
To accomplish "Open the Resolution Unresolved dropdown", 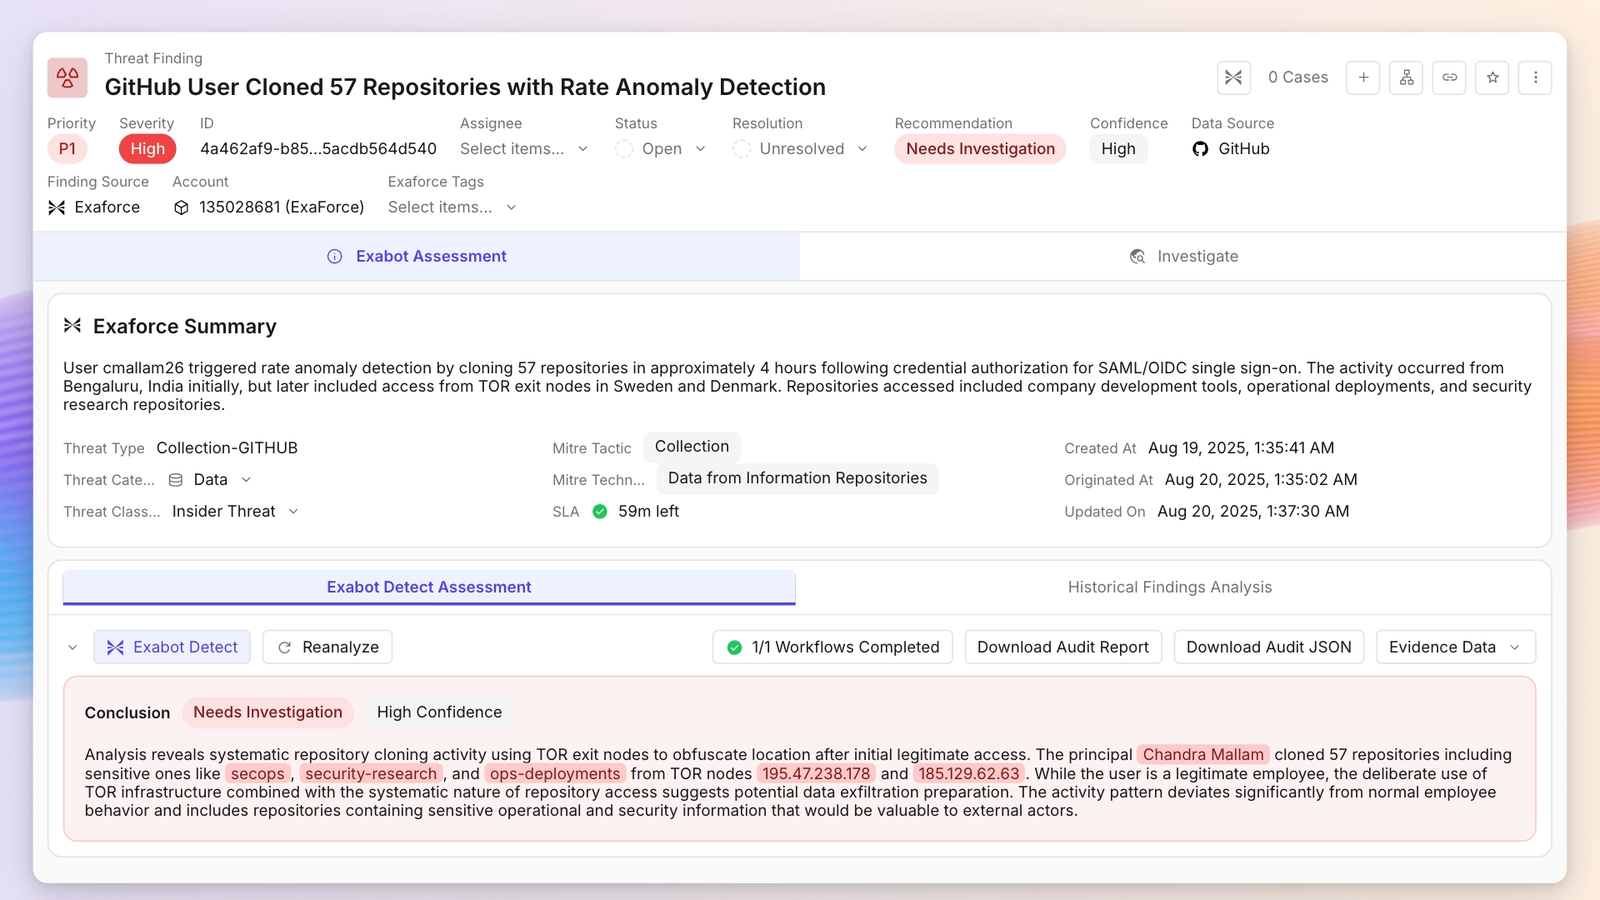I will (x=801, y=149).
